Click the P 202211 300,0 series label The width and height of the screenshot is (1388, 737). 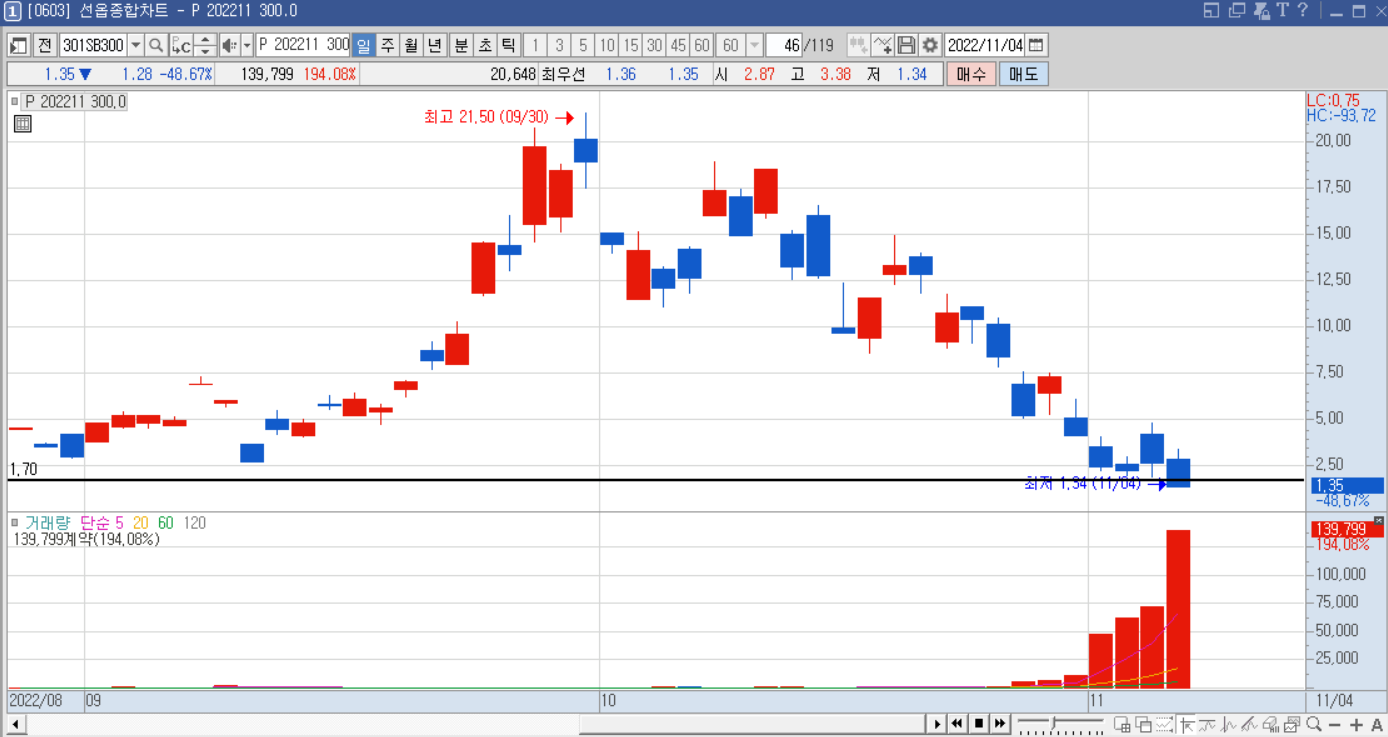75,102
